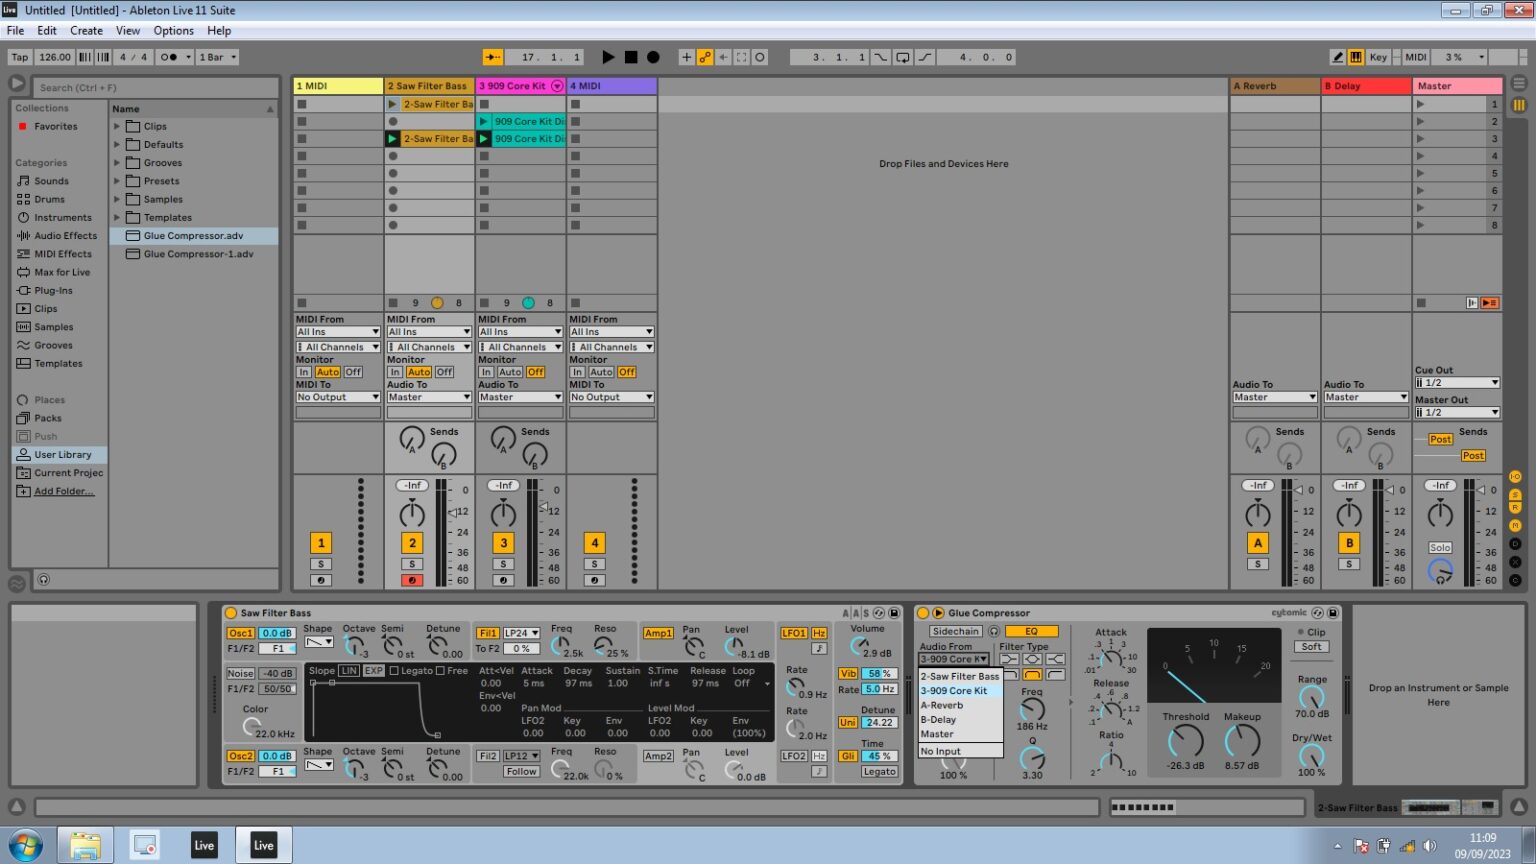The image size is (1536, 864).
Task: Toggle A Reverb return track activator
Action: coord(1258,543)
